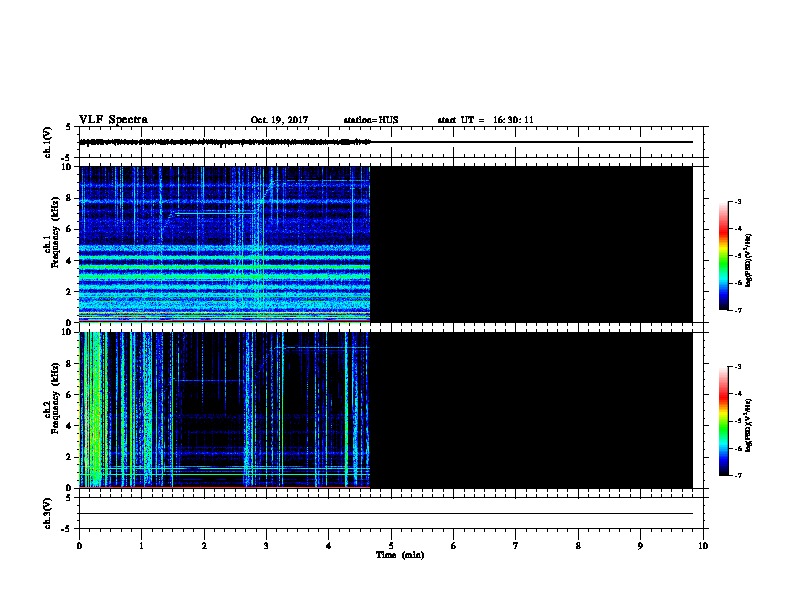The width and height of the screenshot is (792, 612).
Task: Click the time axis tick label "7"
Action: point(516,546)
